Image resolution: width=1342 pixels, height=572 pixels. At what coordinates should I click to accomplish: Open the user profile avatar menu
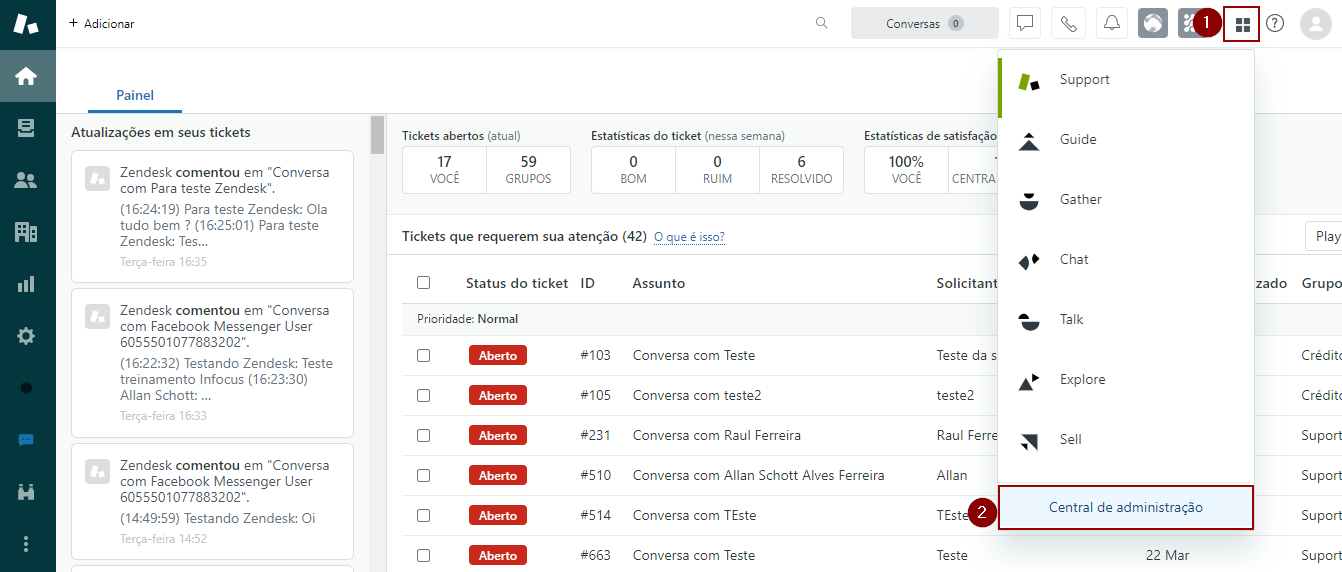click(x=1315, y=24)
